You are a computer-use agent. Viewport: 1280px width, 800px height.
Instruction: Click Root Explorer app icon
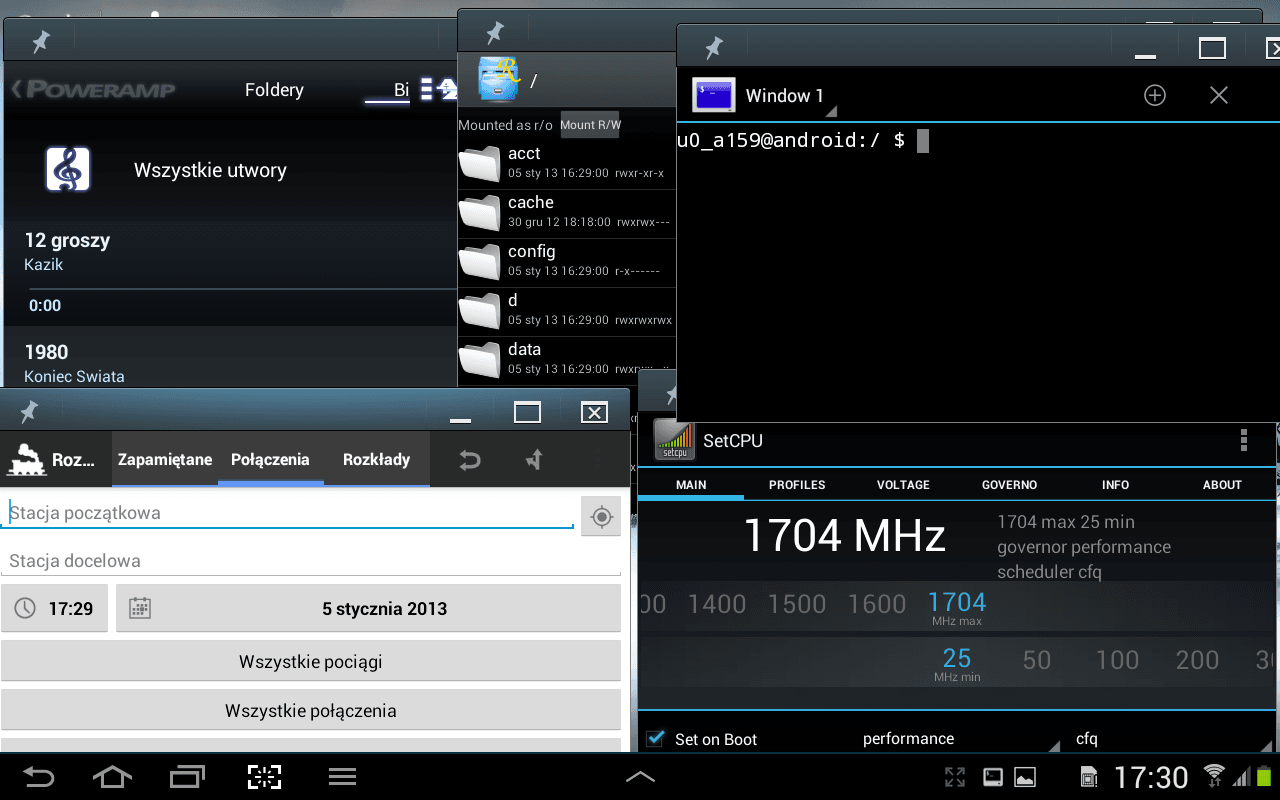coord(499,79)
